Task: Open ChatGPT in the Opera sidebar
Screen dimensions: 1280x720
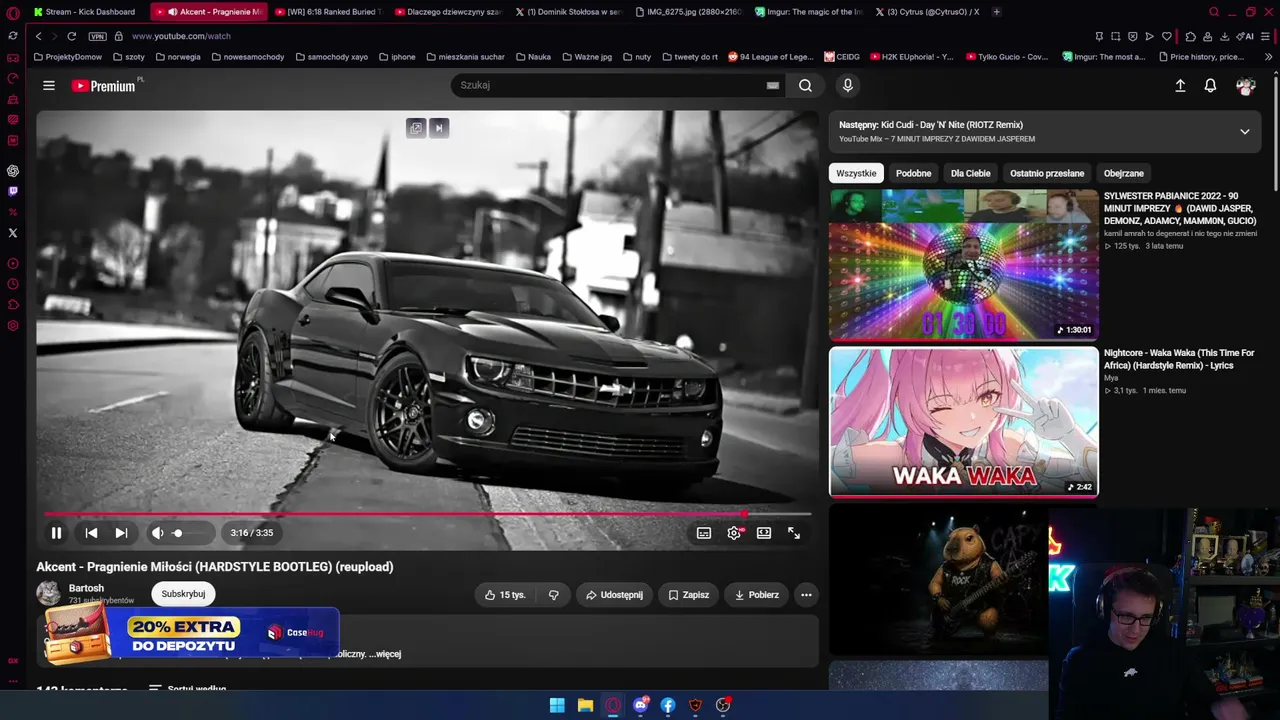Action: pos(13,171)
